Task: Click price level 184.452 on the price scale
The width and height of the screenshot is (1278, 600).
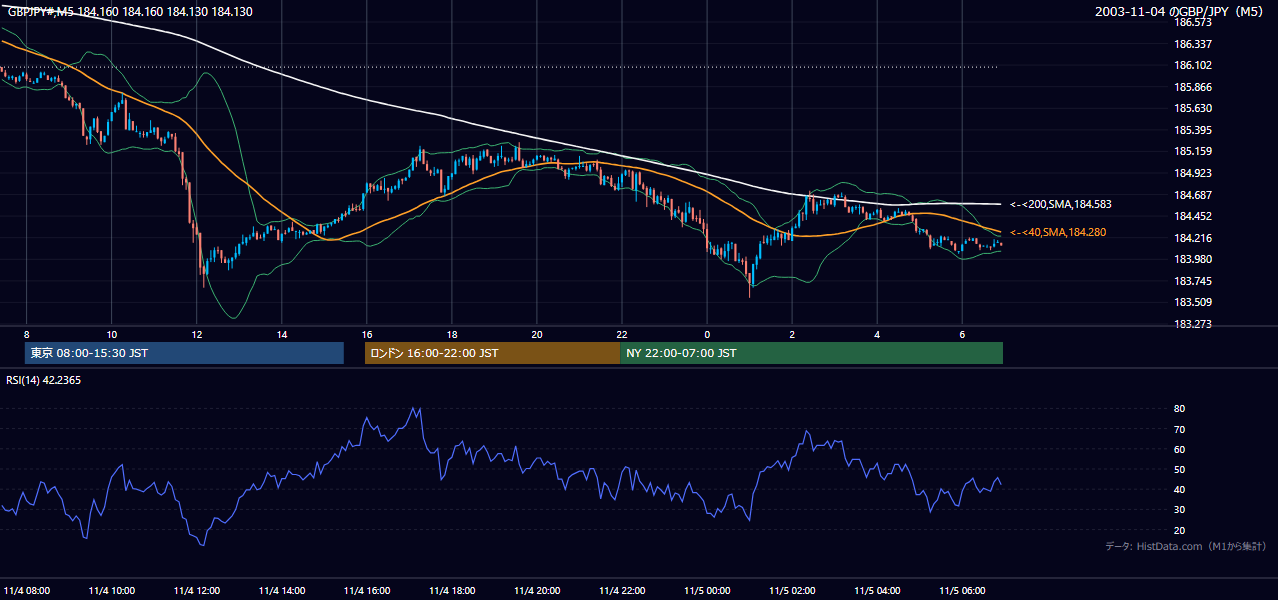Action: (x=1193, y=216)
